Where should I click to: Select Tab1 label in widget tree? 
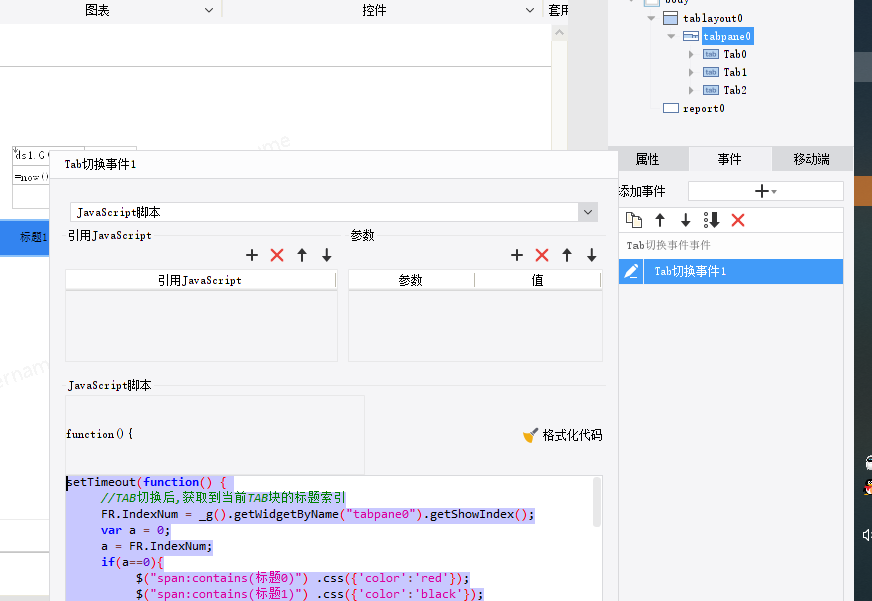coord(735,72)
